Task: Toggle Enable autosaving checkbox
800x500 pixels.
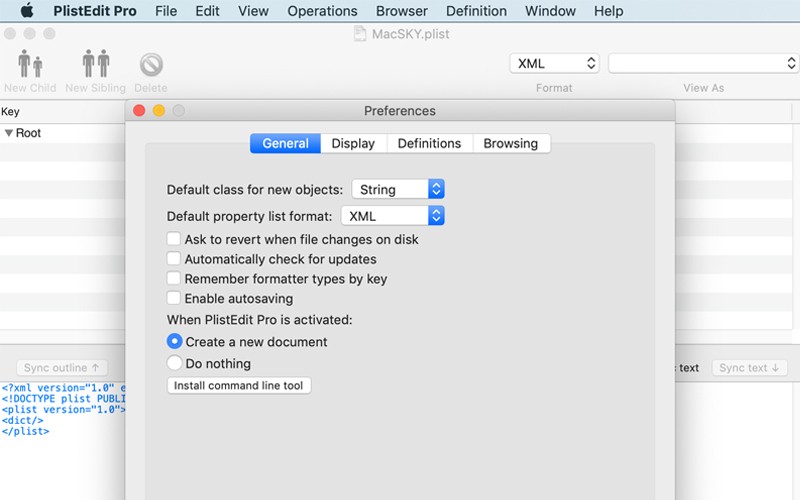Action: tap(173, 298)
